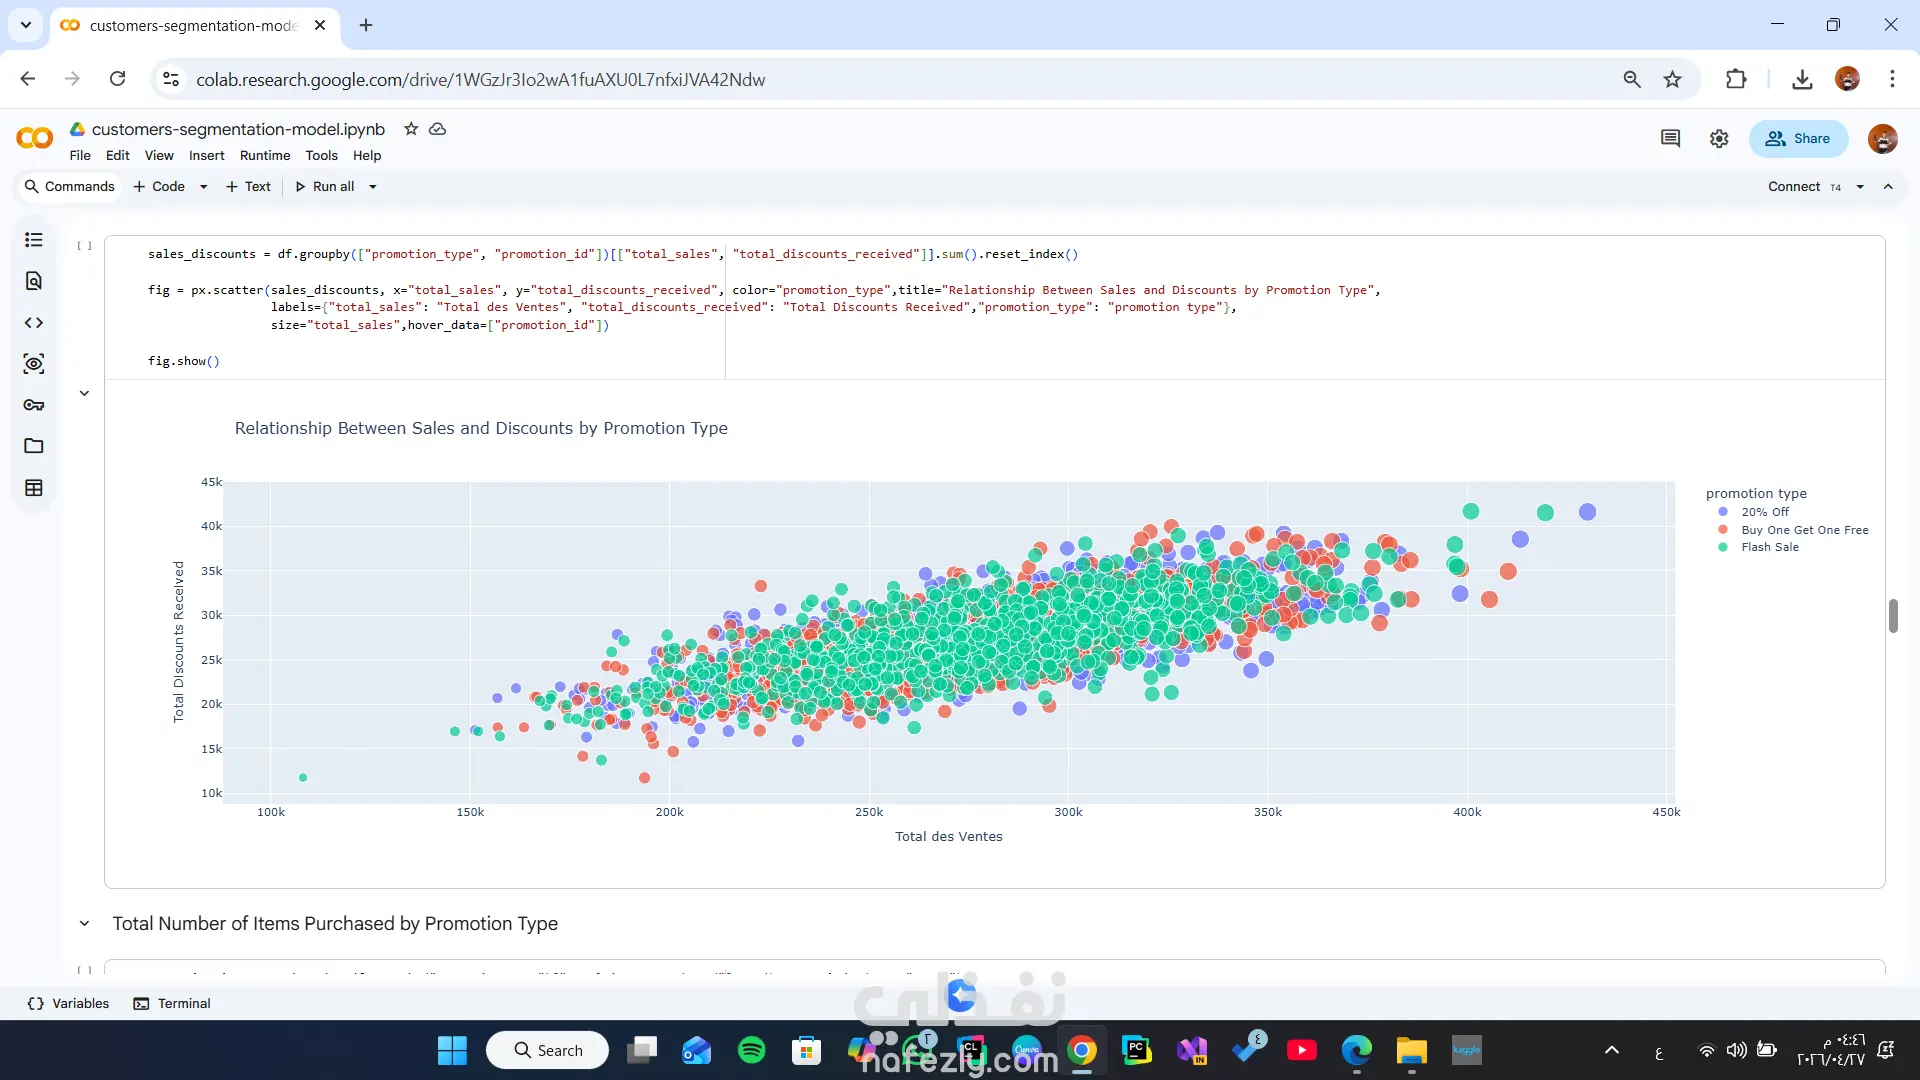This screenshot has height=1080, width=1920.
Task: Run the scatter plot code cell
Action: pos(85,245)
